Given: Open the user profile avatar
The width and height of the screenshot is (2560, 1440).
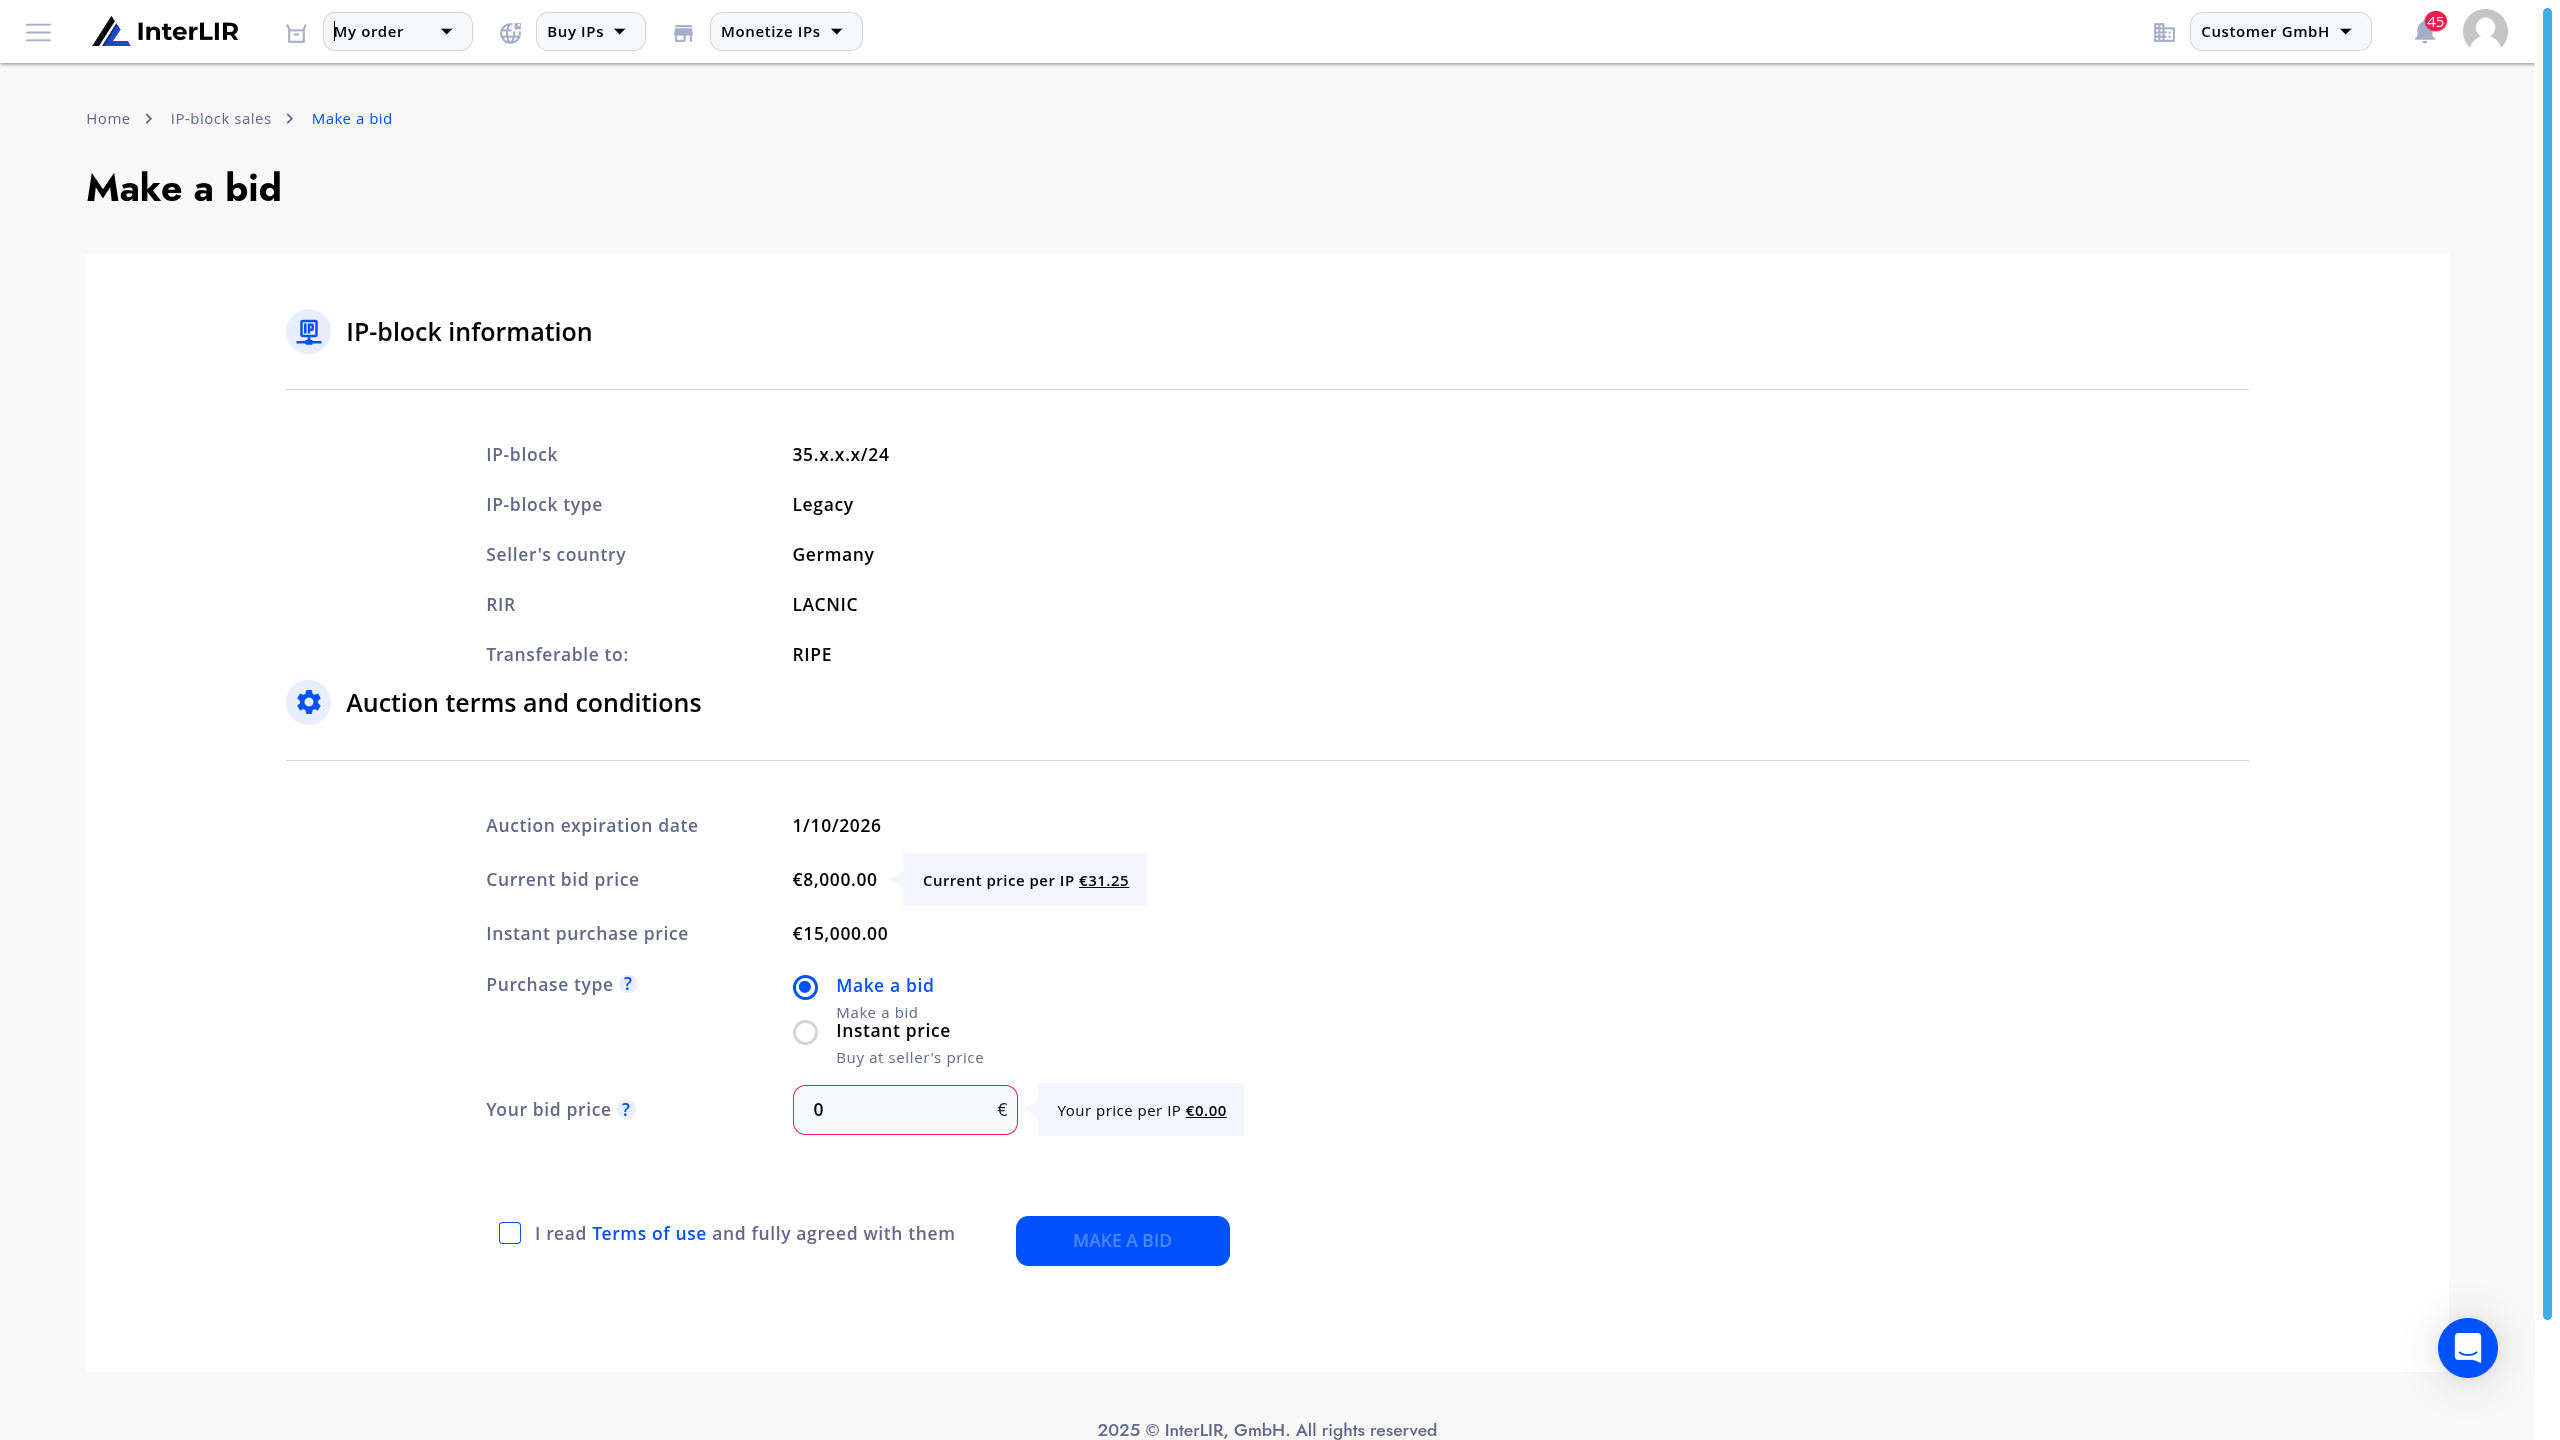Looking at the screenshot, I should tap(2485, 31).
